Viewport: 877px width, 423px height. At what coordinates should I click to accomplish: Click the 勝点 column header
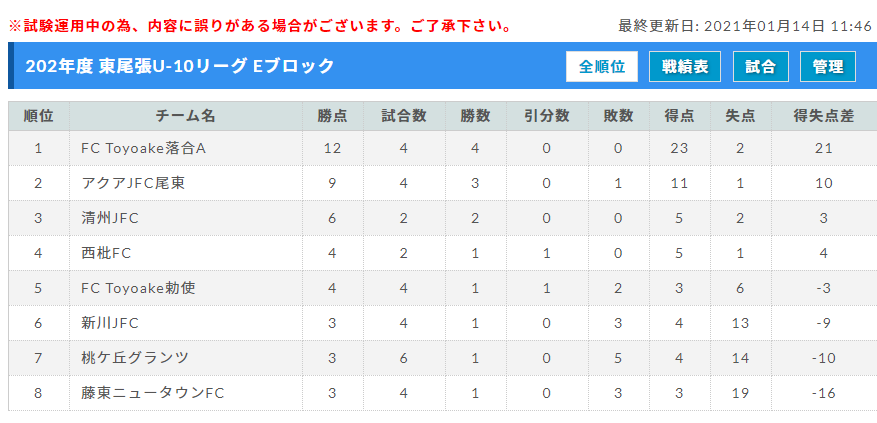(332, 116)
